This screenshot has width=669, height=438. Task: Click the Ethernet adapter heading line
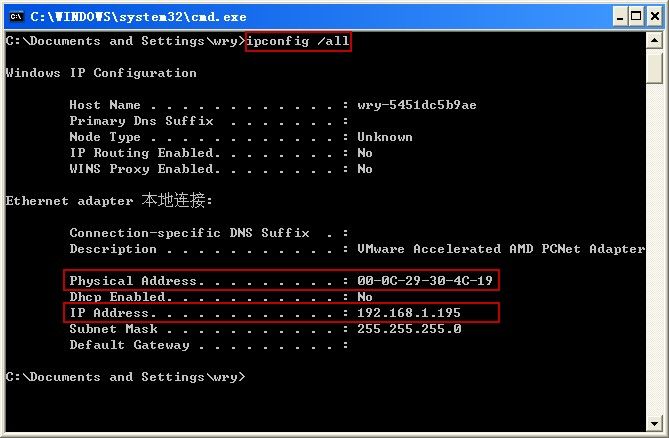point(109,200)
